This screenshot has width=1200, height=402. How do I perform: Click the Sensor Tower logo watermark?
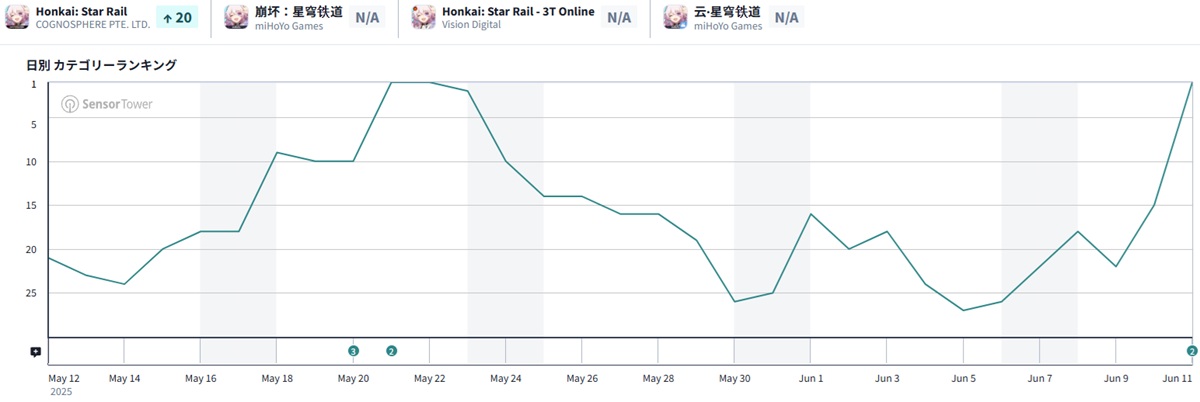[x=106, y=104]
